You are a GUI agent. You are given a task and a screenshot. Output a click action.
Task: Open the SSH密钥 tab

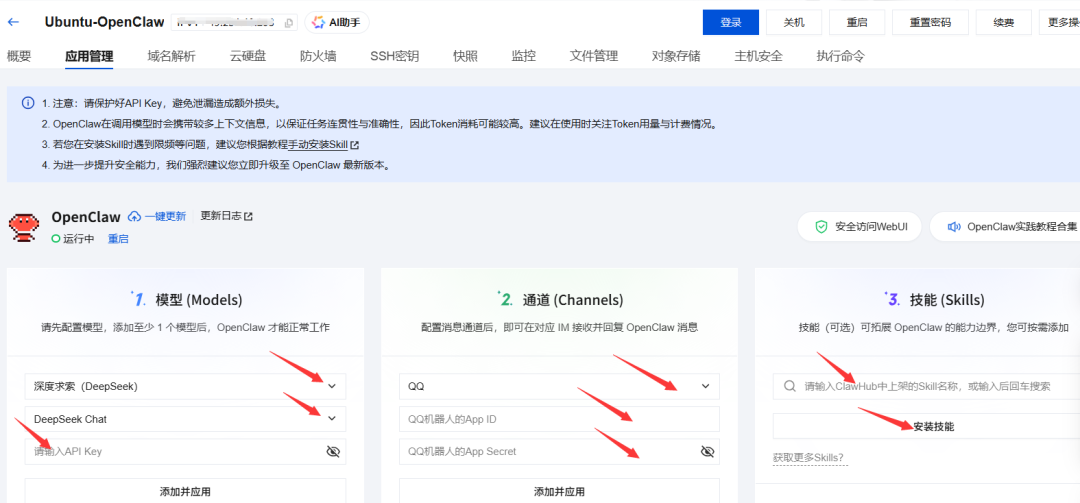coord(395,57)
